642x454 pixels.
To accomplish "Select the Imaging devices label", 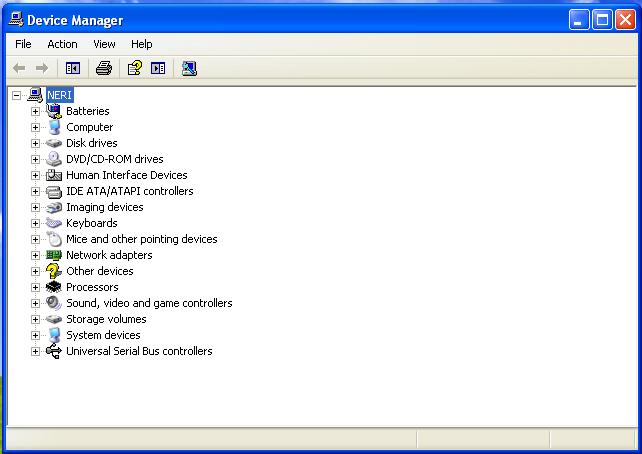I will (105, 207).
